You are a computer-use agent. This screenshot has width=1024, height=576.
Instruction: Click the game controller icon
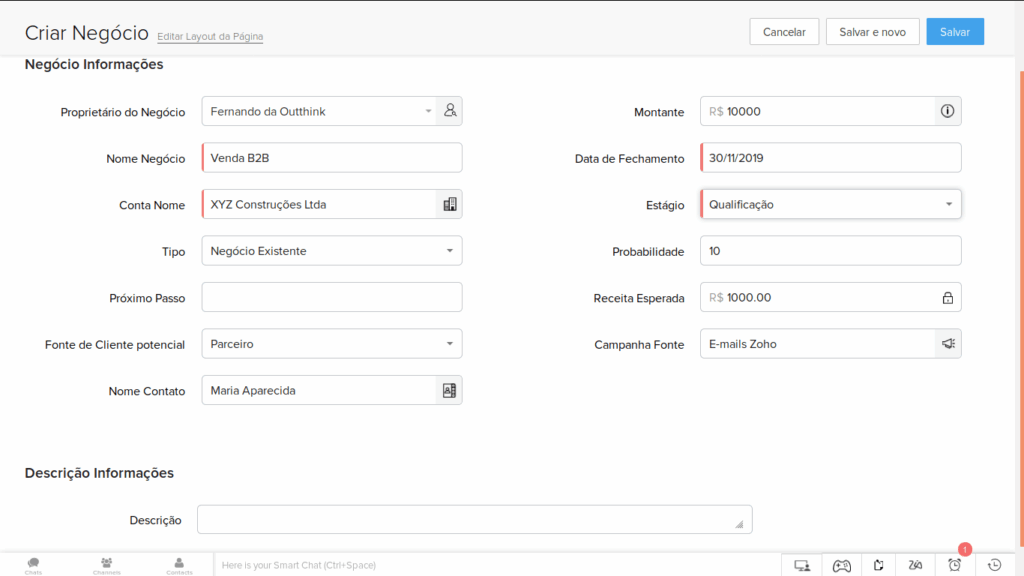coord(842,566)
